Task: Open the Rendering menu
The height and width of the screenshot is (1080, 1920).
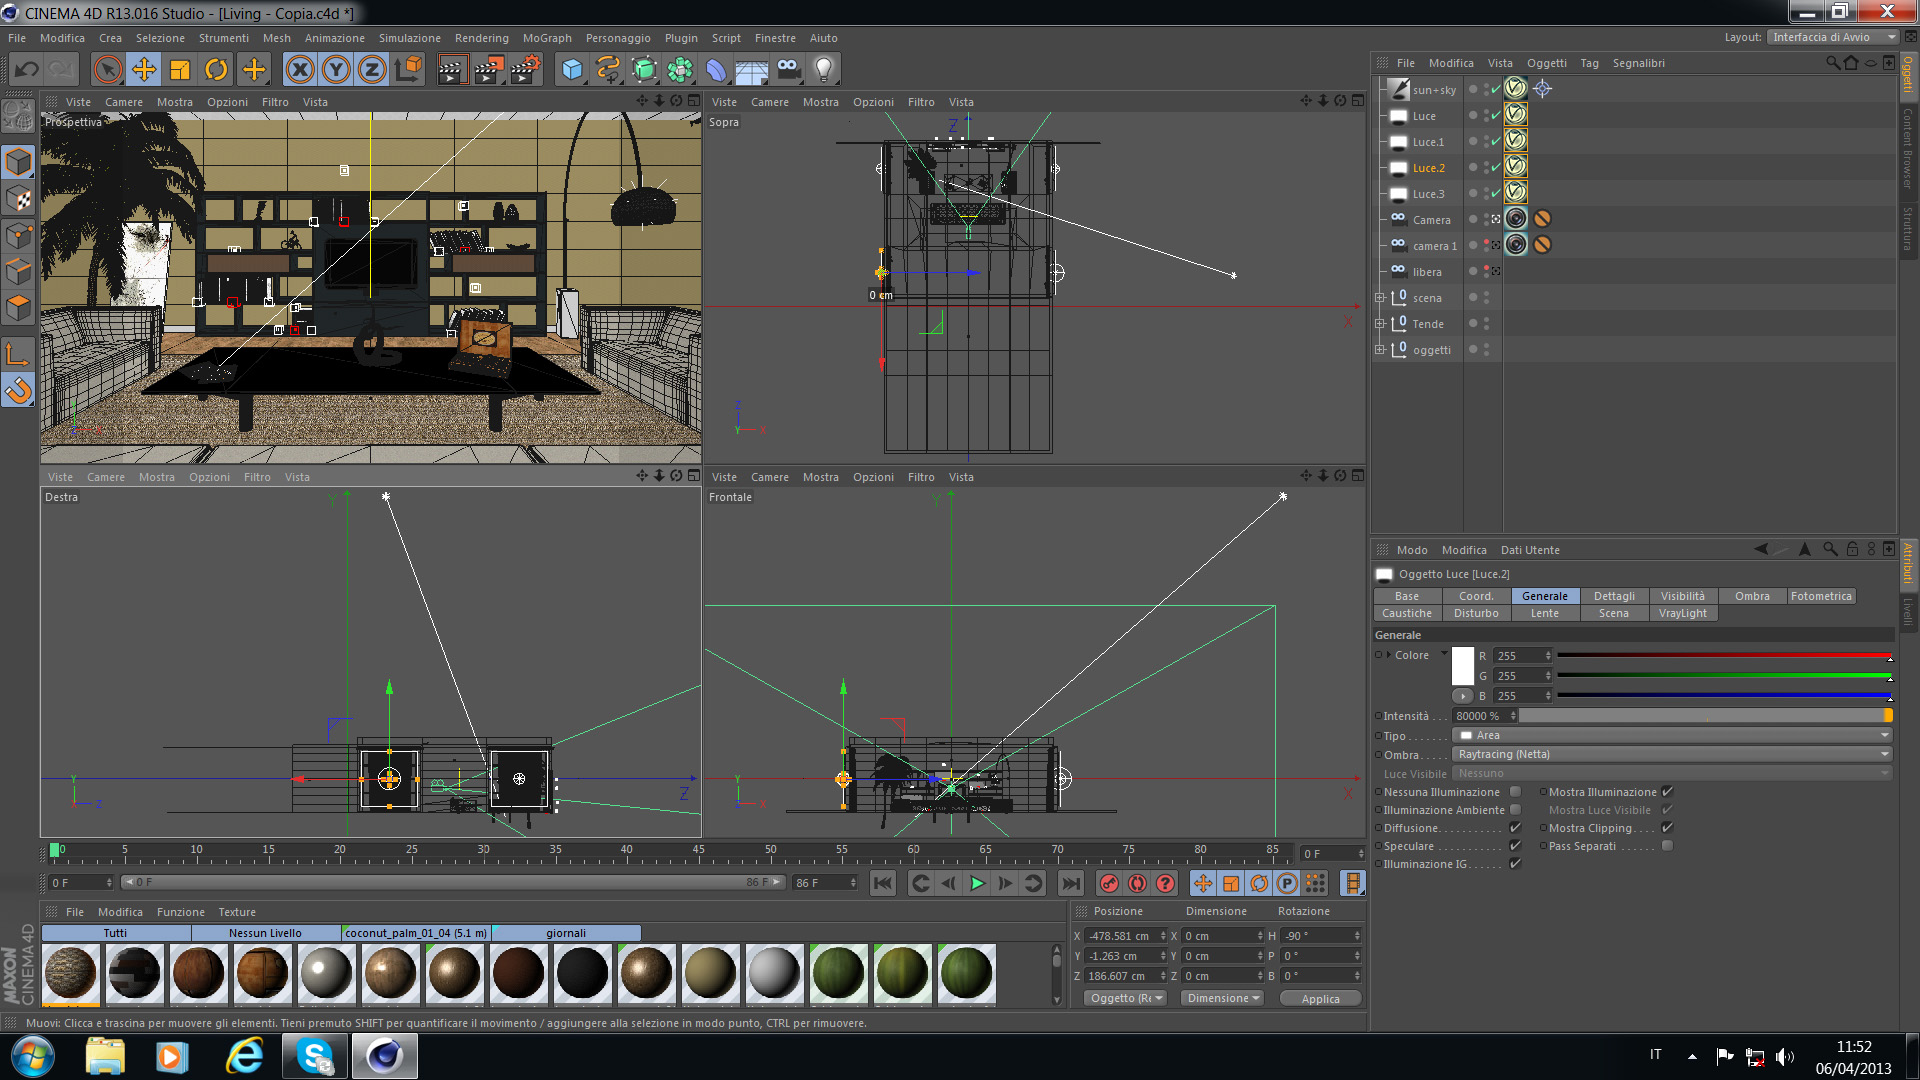Action: click(x=481, y=38)
